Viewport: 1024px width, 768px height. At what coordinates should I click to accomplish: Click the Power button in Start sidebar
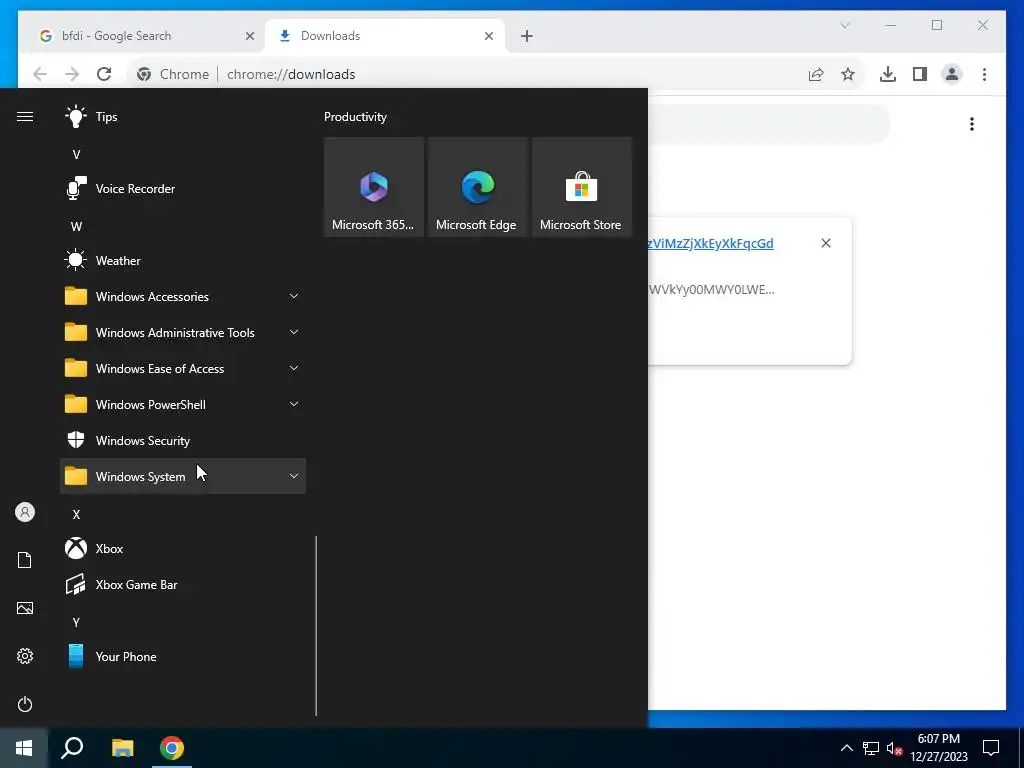[x=25, y=704]
